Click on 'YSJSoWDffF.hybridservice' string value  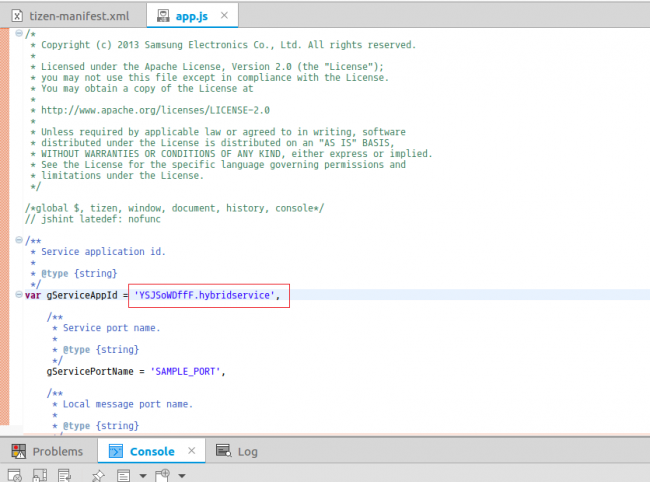point(208,295)
